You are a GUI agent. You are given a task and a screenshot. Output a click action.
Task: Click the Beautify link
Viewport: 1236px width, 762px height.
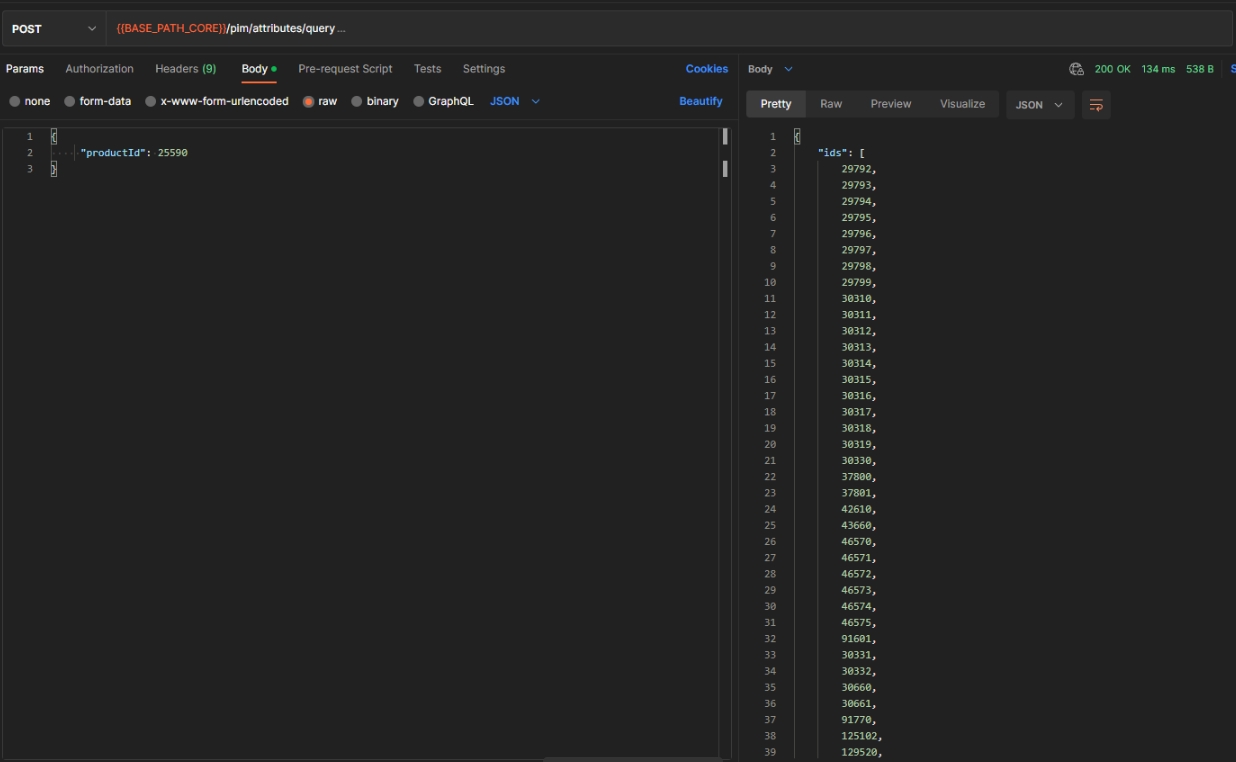[700, 101]
